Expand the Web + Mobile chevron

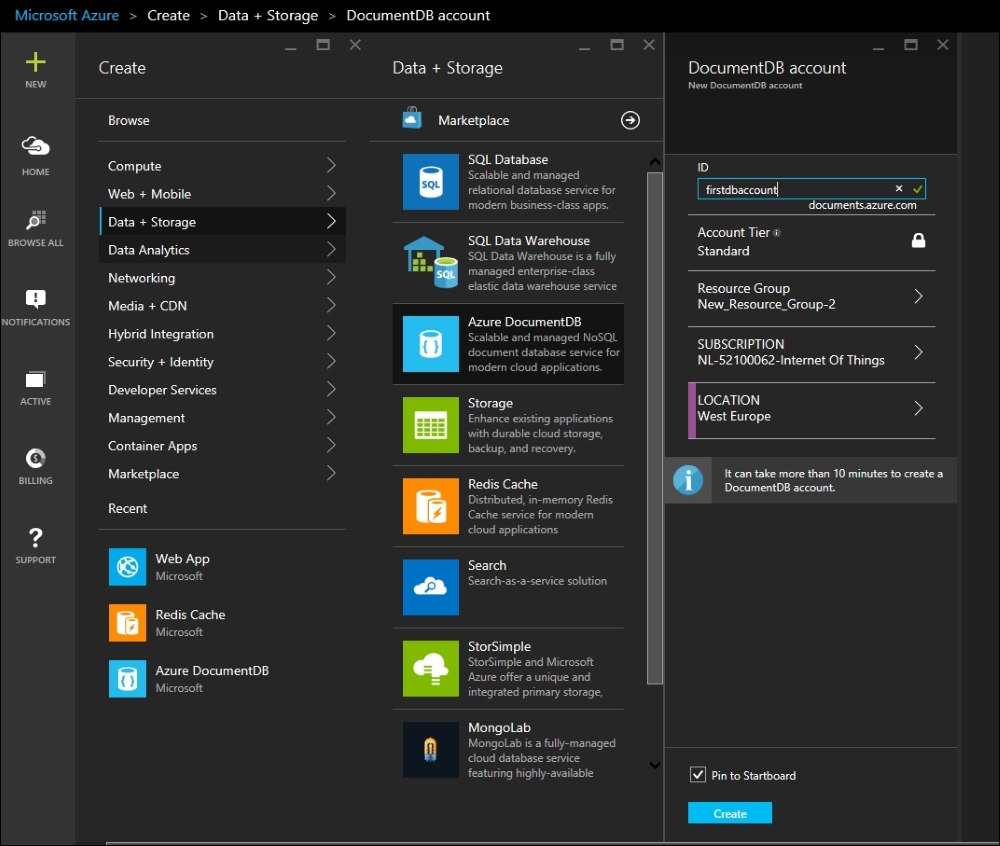pos(331,193)
